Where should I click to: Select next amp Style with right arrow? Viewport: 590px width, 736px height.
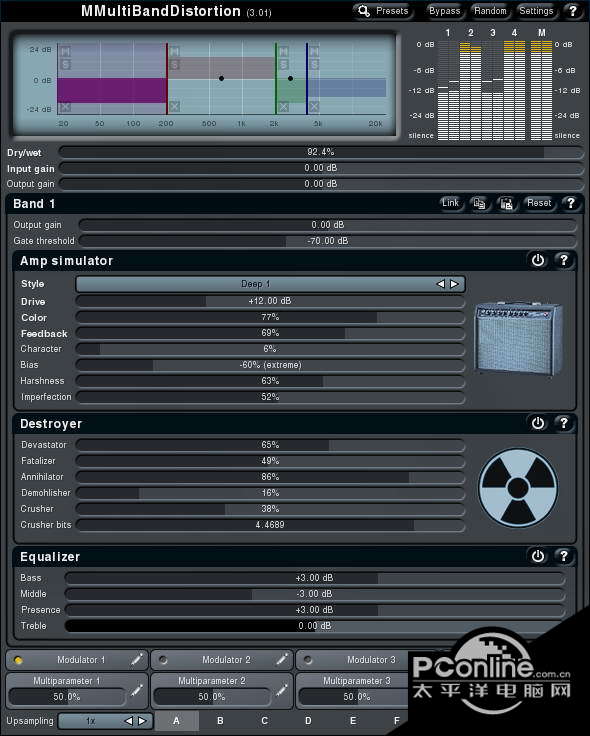454,284
